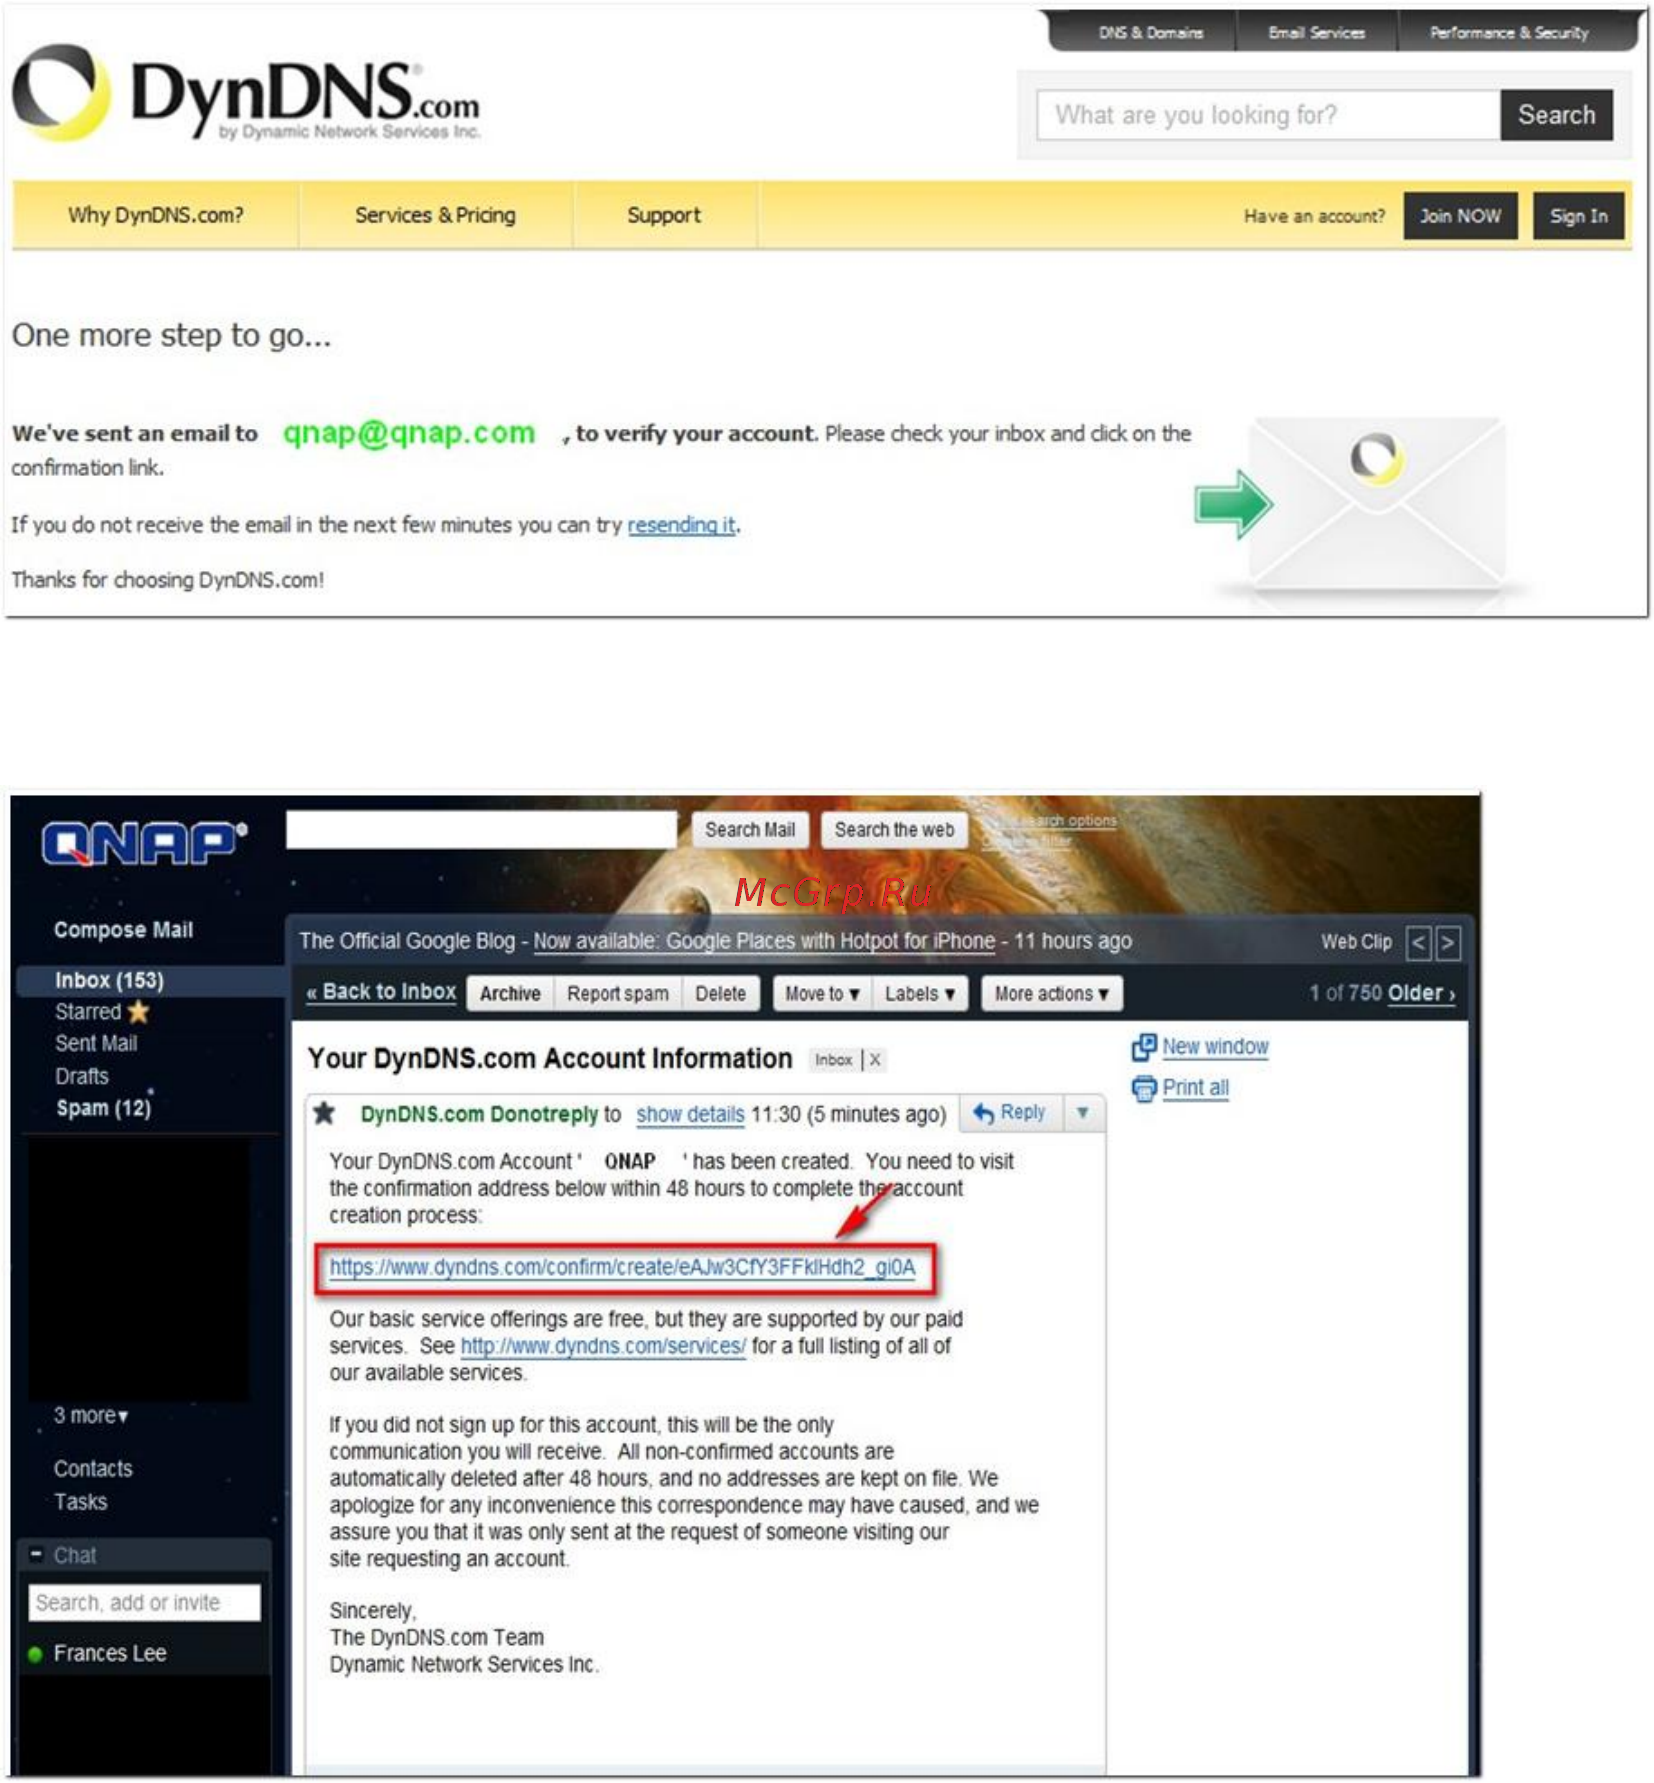The width and height of the screenshot is (1654, 1783).
Task: Click the Sign In button
Action: point(1578,216)
